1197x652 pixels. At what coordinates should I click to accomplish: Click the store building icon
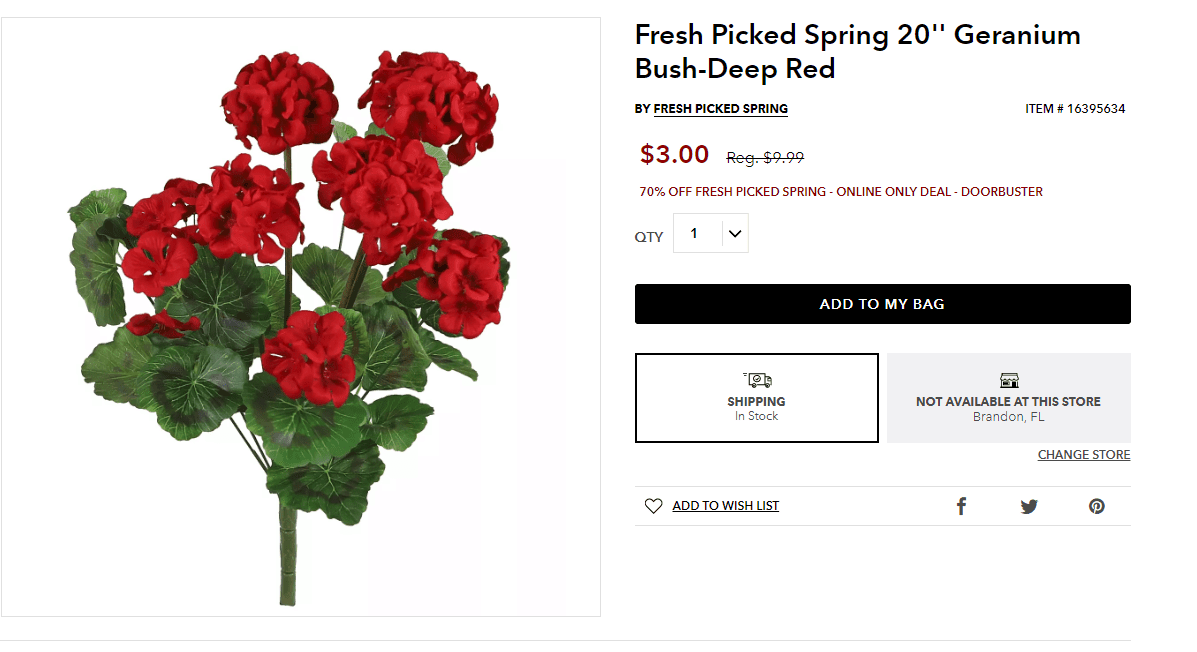[x=1008, y=381]
